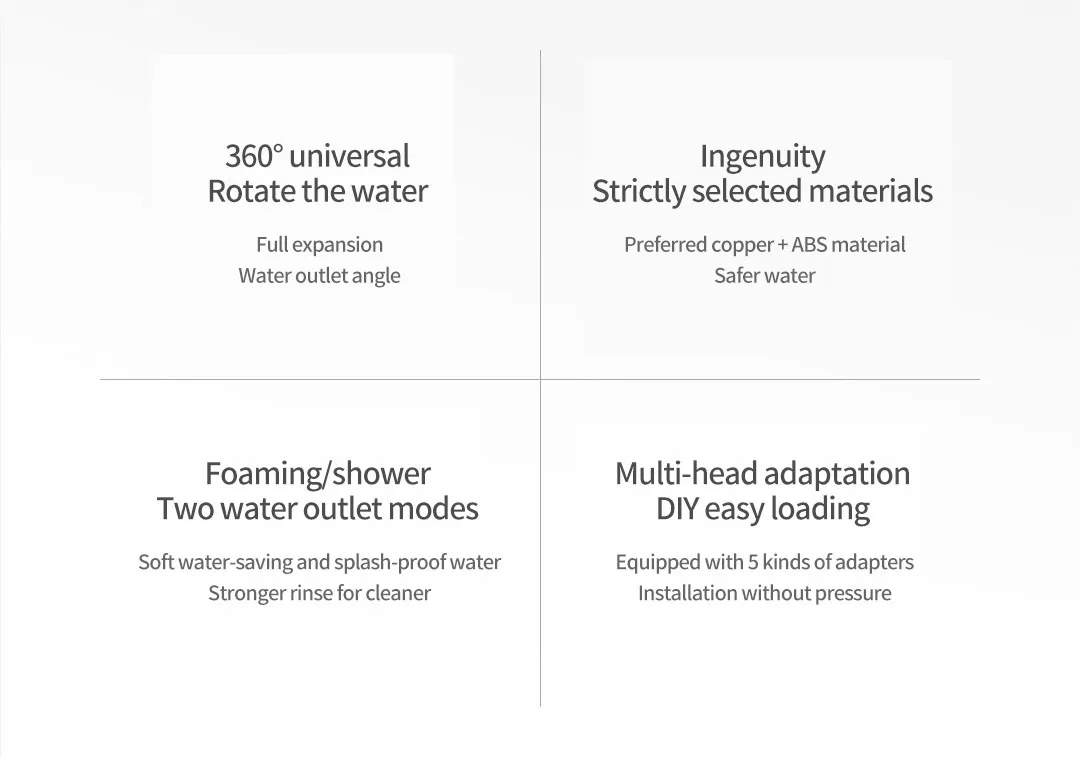Select 'DIY easy loading' headline
The height and width of the screenshot is (757, 1080).
click(x=762, y=510)
